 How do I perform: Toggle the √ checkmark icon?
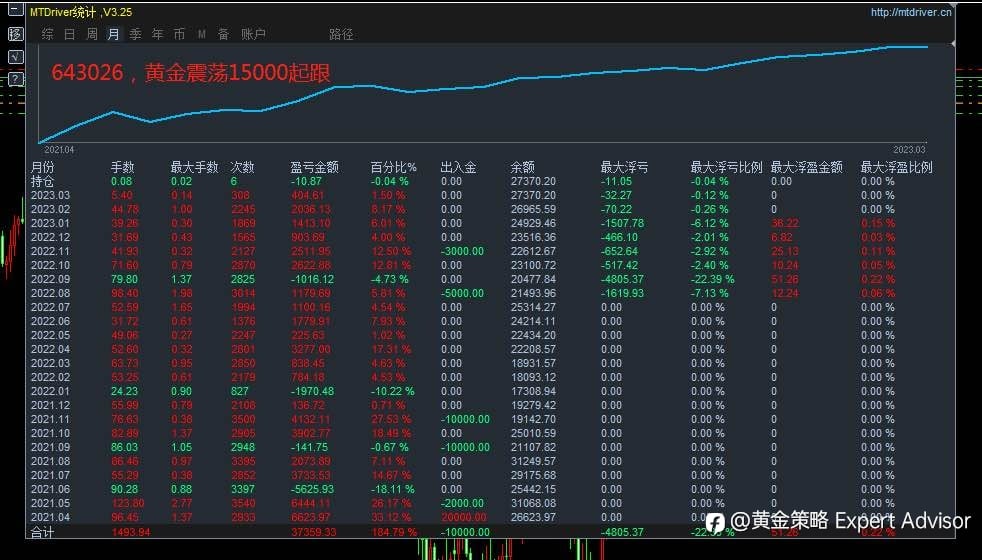coord(16,56)
